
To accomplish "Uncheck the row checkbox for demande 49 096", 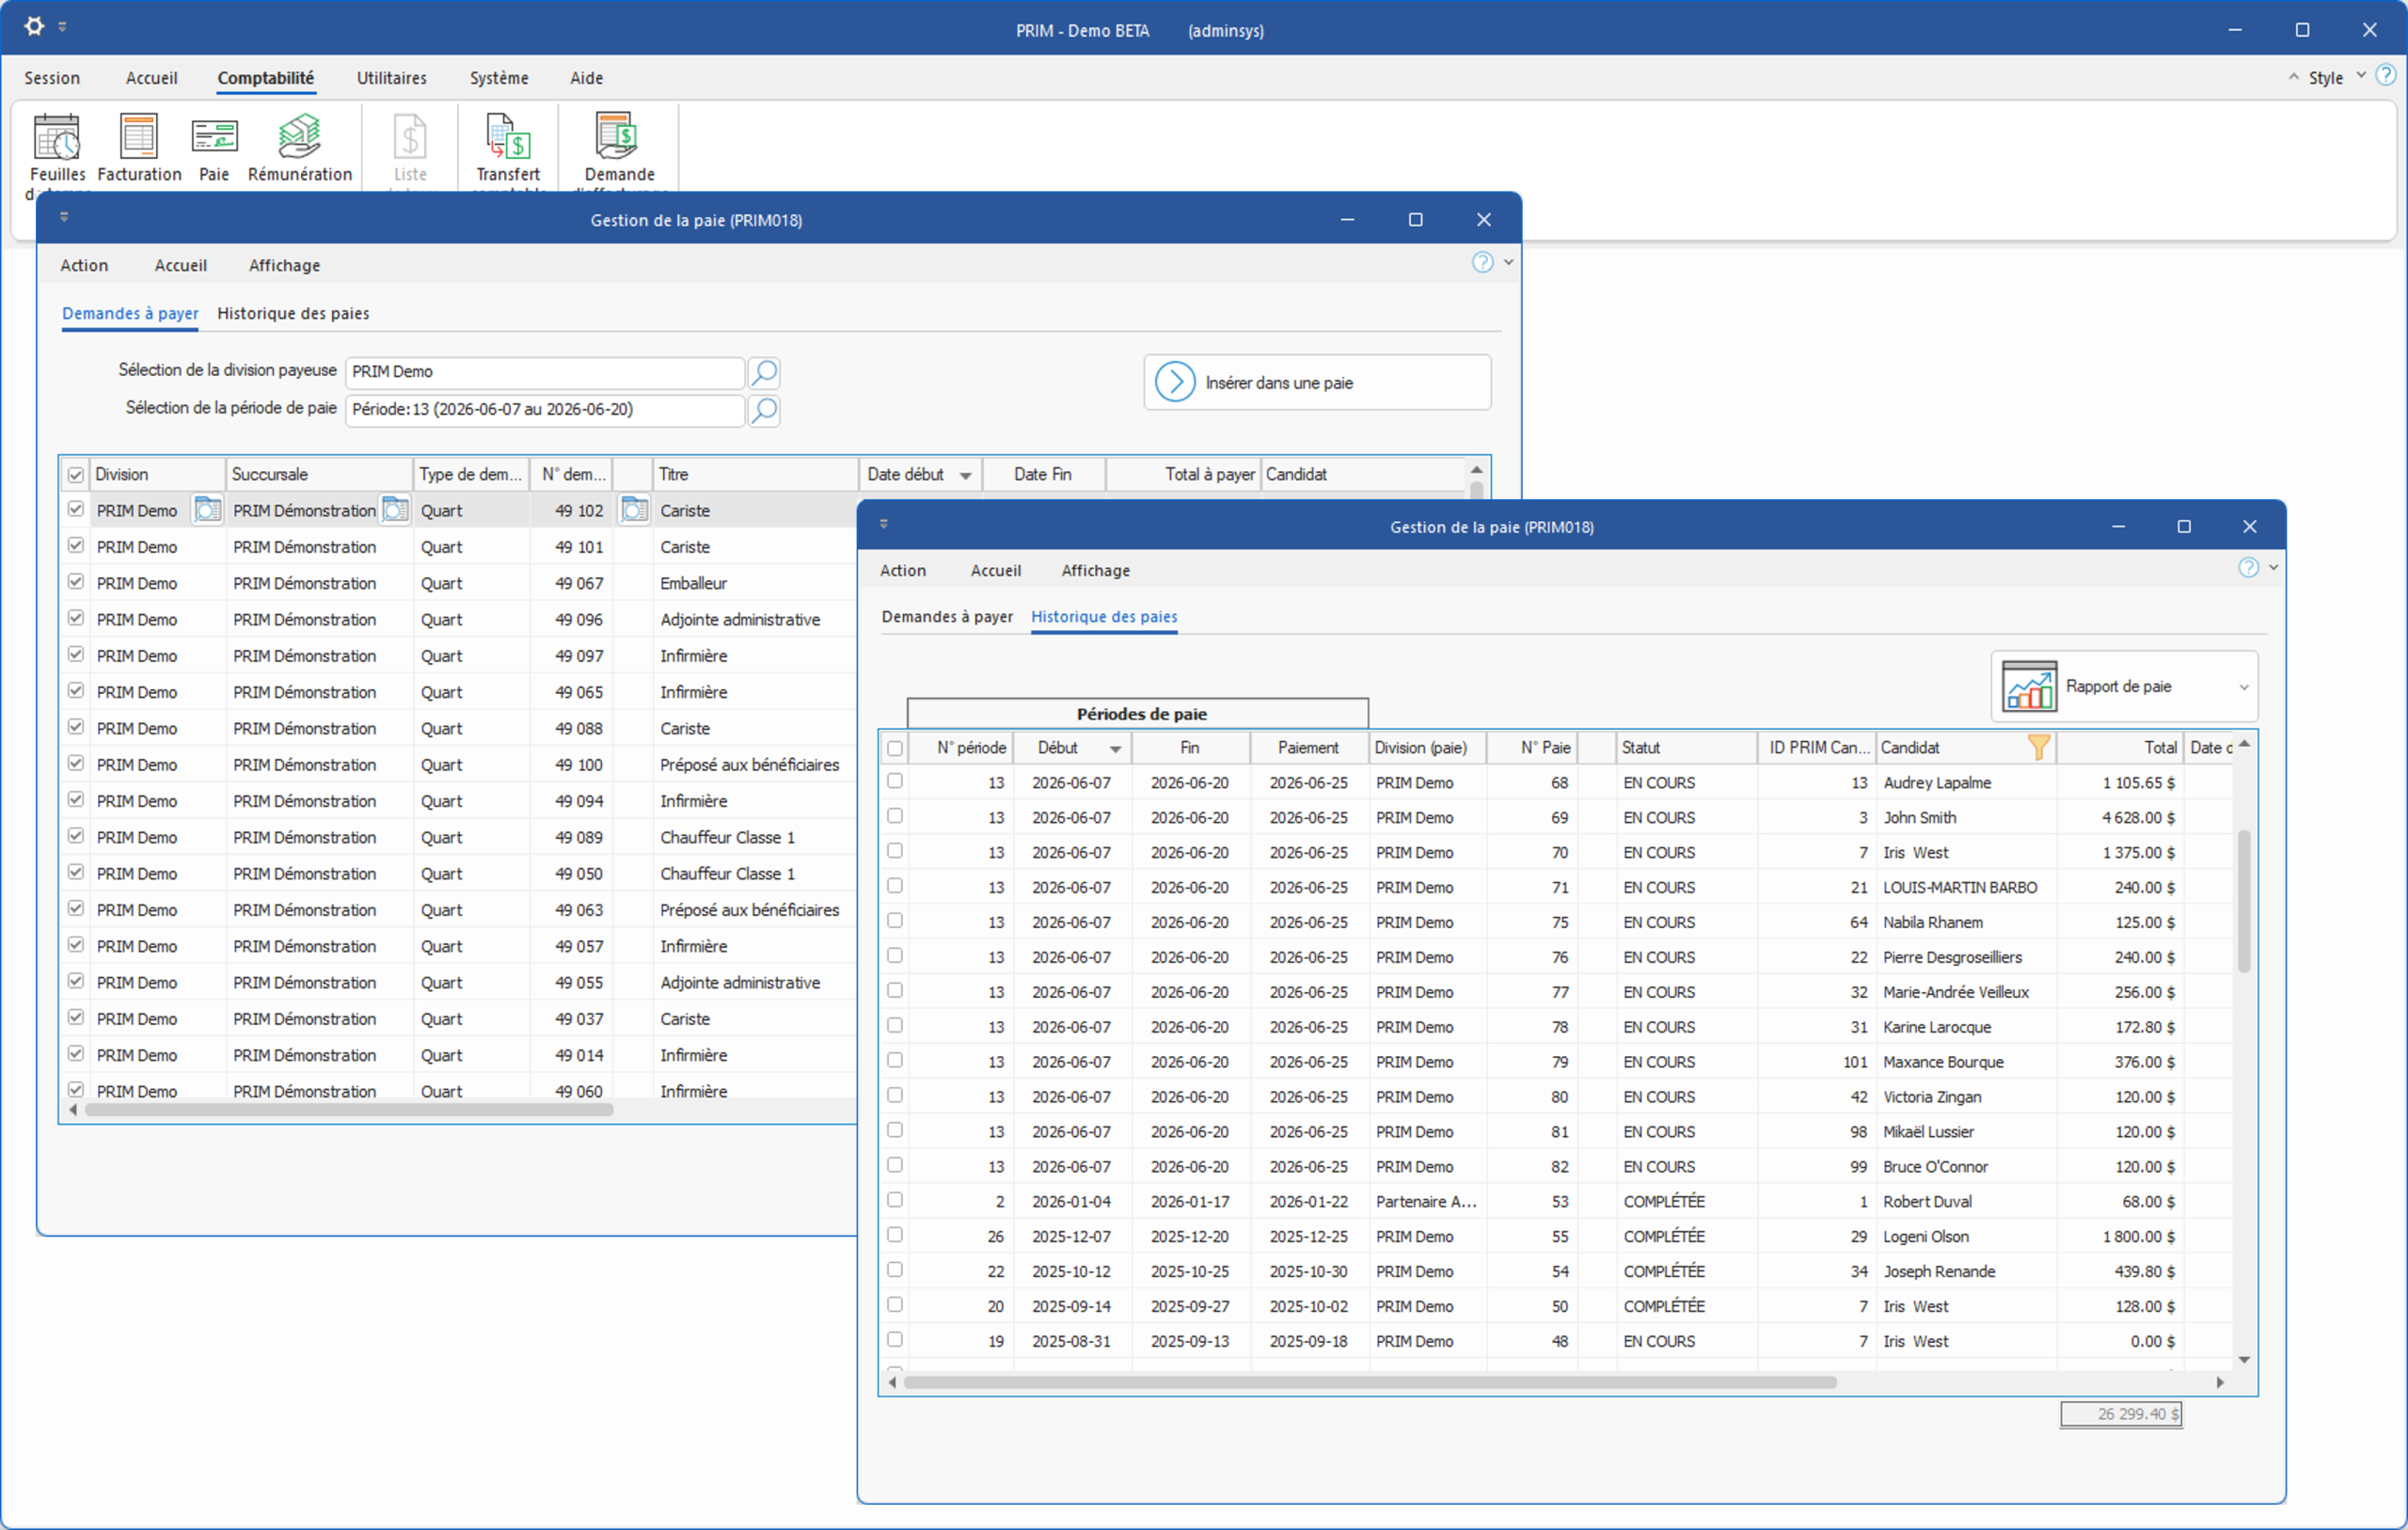I will click(76, 618).
